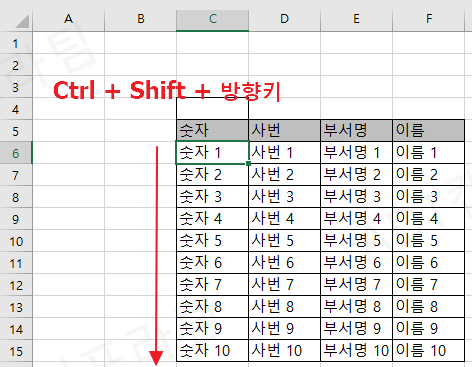Click cell containing 이름 1
Screen dimensions: 472x367
[x=428, y=153]
